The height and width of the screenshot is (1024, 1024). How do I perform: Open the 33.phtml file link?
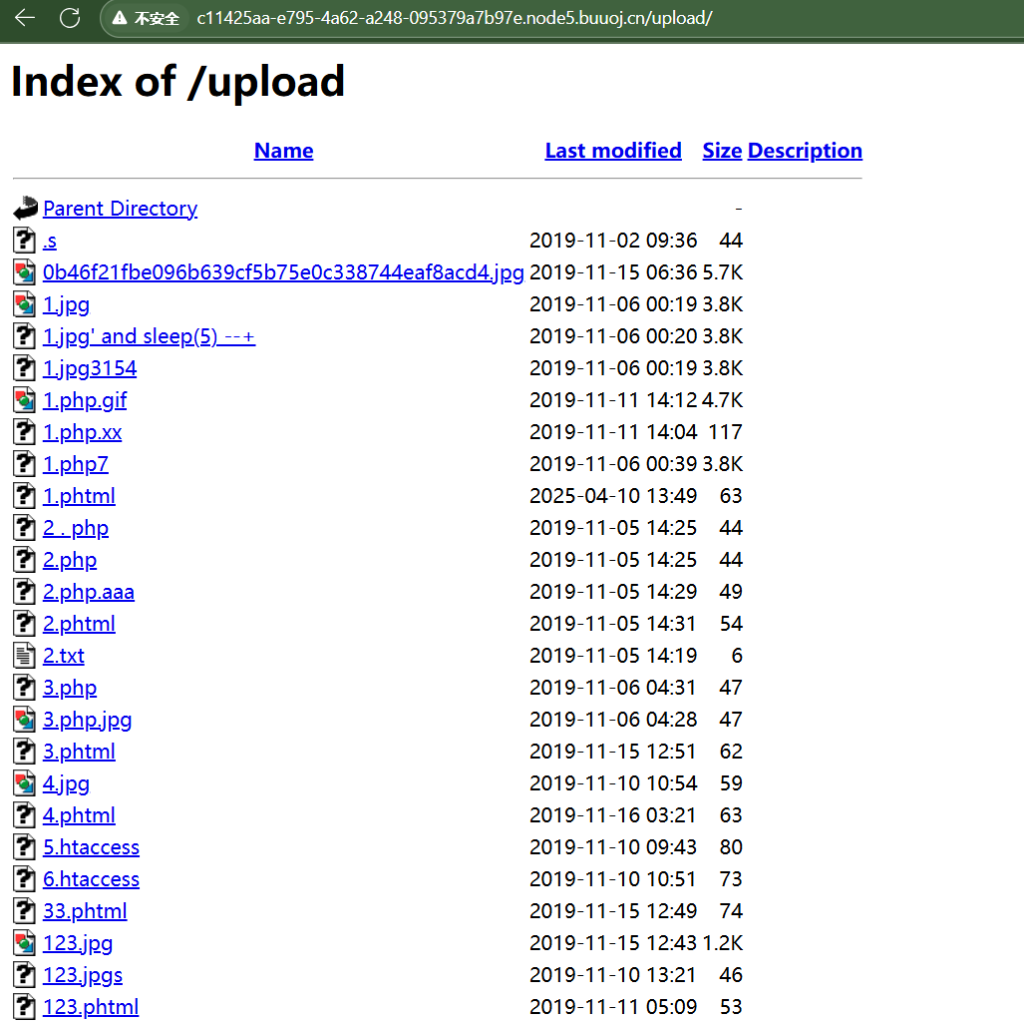(x=85, y=912)
